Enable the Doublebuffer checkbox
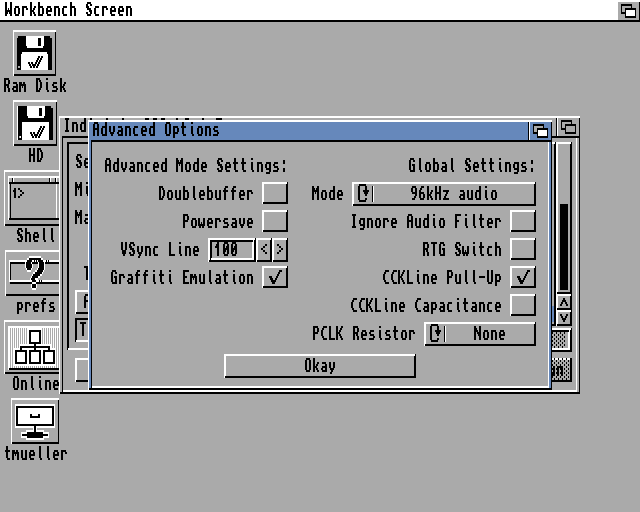Viewport: 640px width, 512px height. pos(275,193)
